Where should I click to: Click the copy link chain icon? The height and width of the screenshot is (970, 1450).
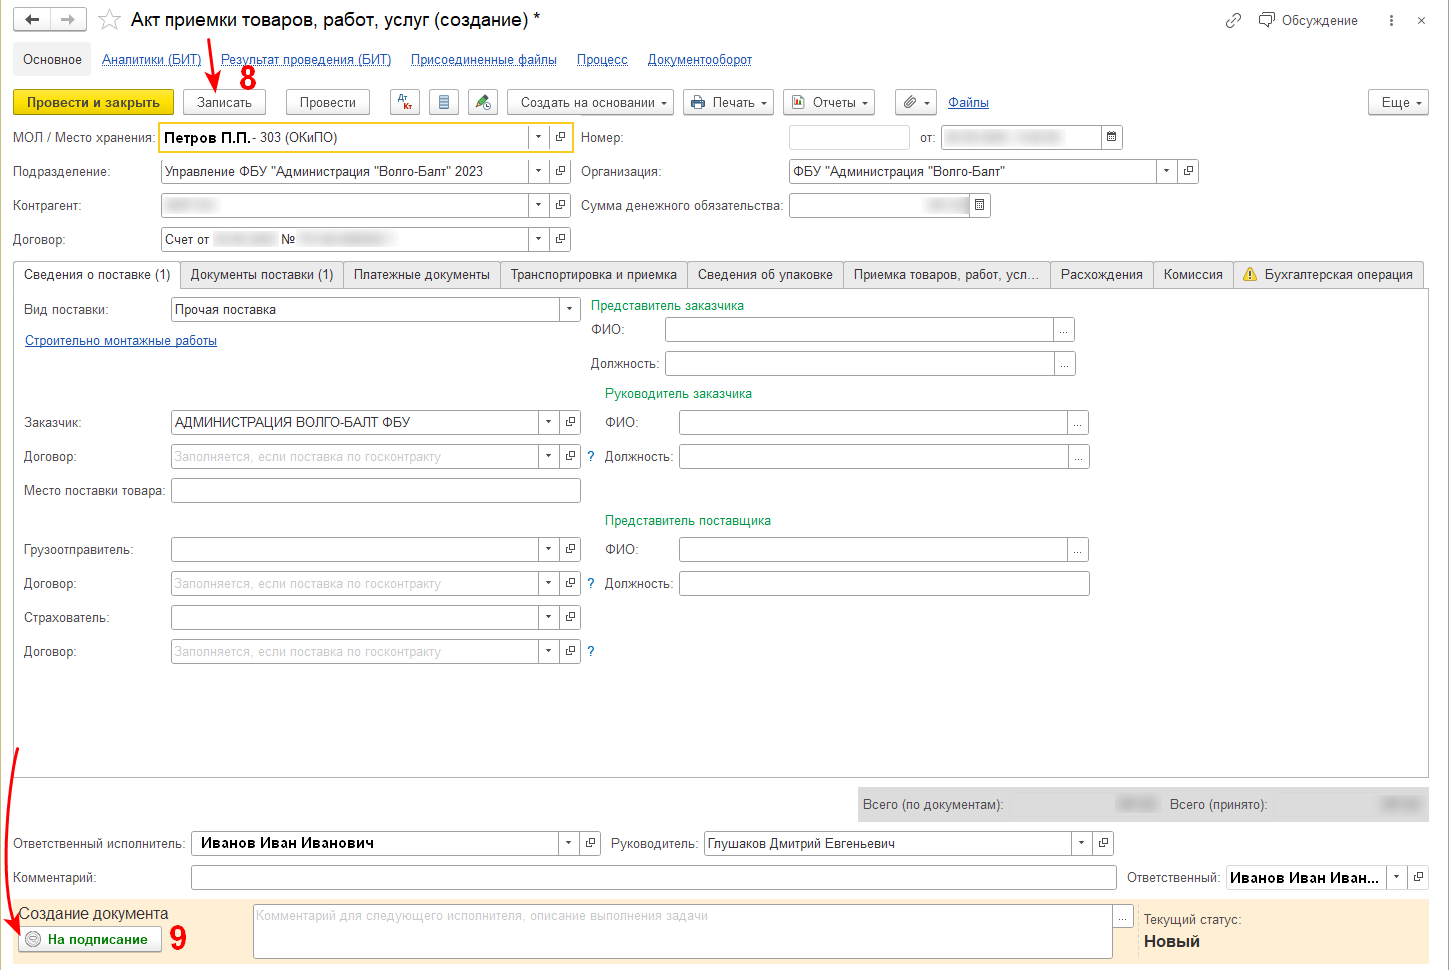[1233, 20]
